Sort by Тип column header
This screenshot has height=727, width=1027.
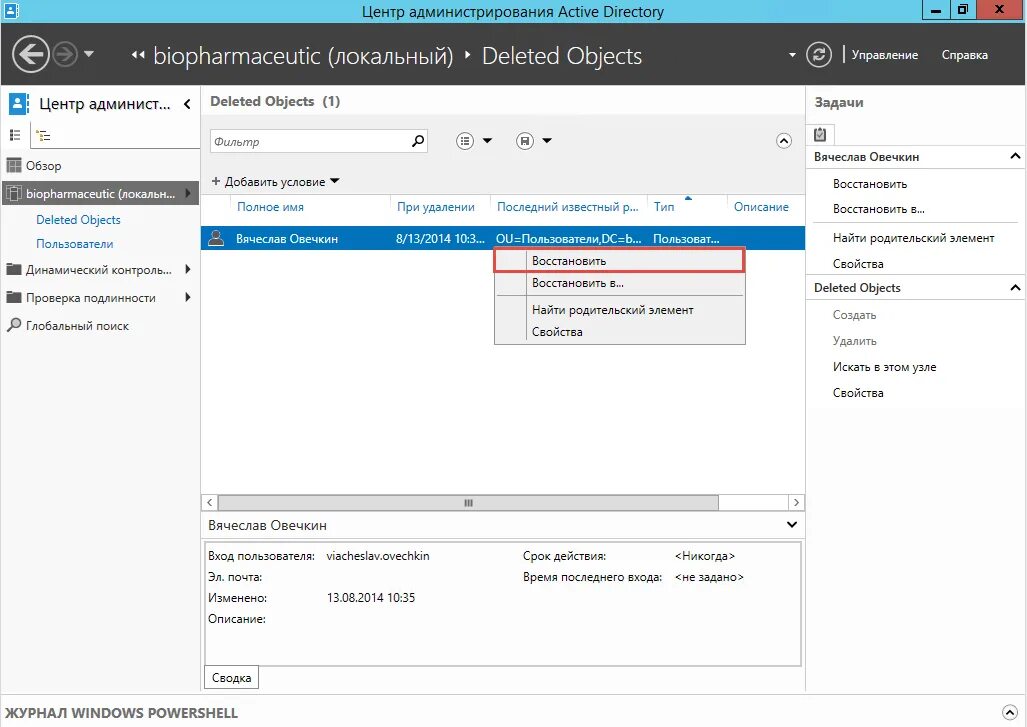coord(663,207)
